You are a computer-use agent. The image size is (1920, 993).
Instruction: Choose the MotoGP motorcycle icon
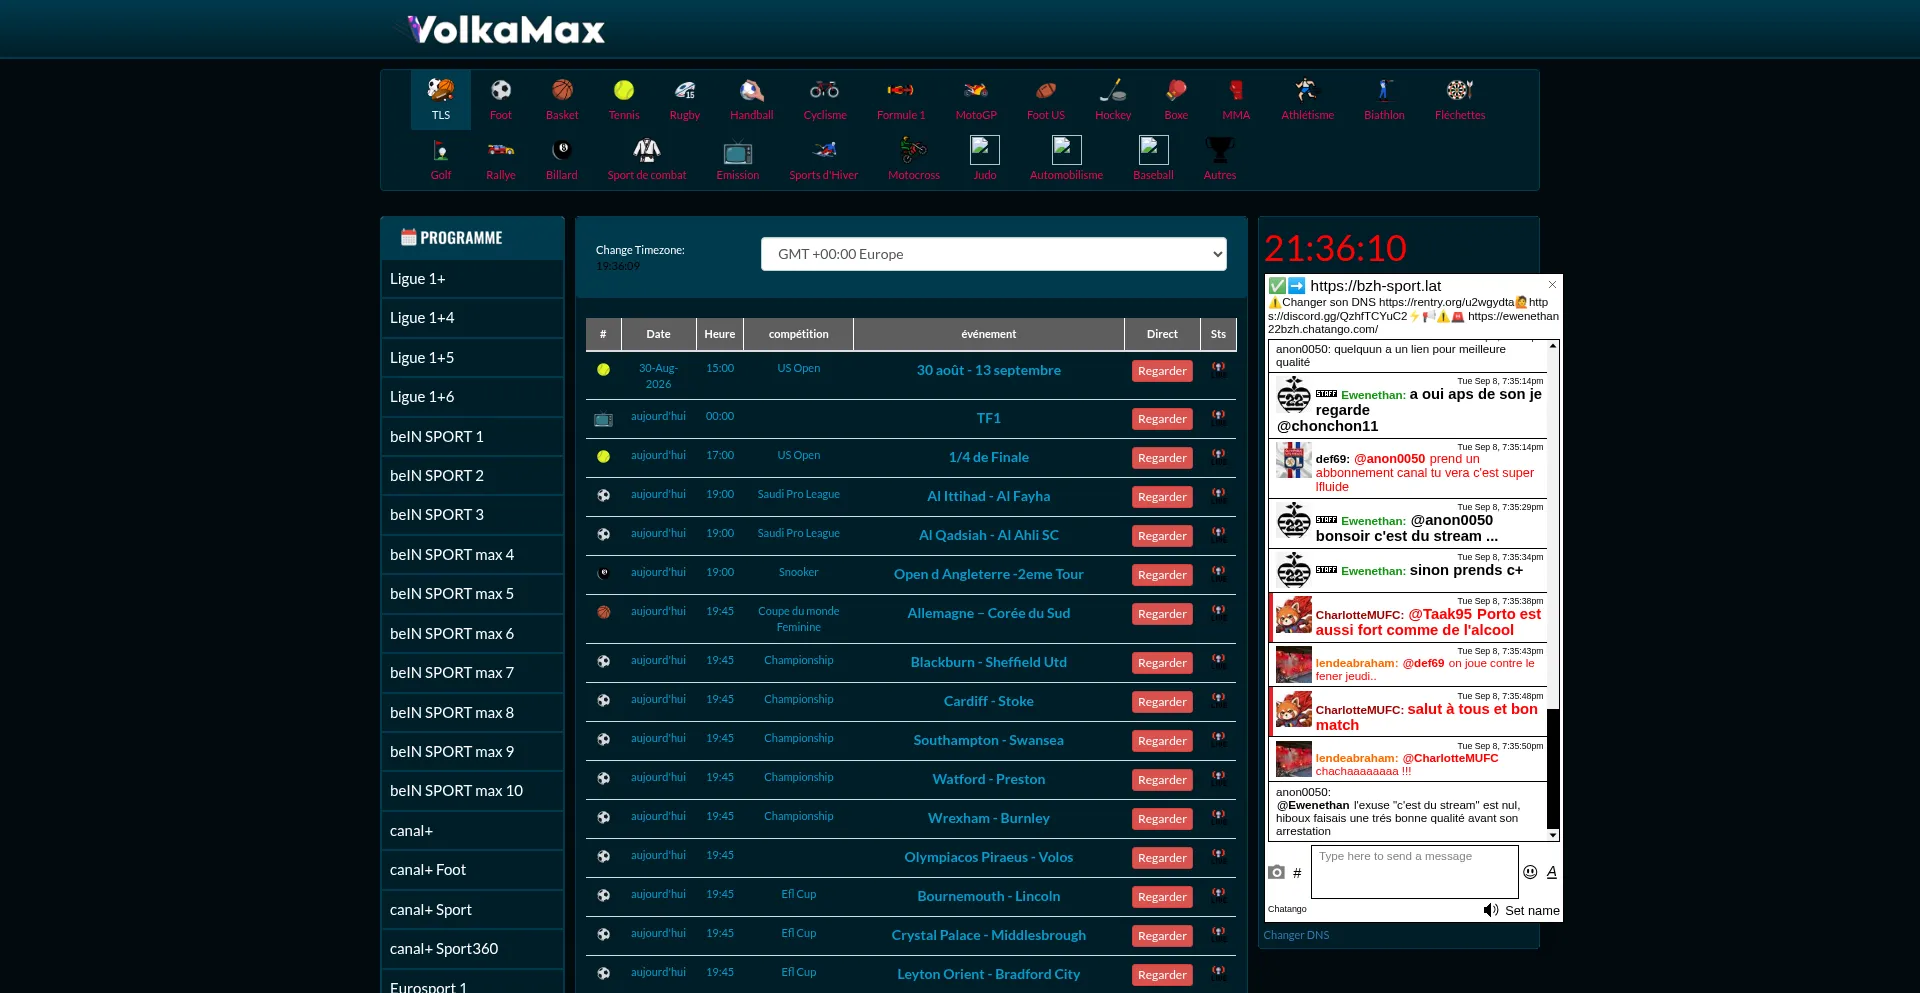pyautogui.click(x=976, y=90)
